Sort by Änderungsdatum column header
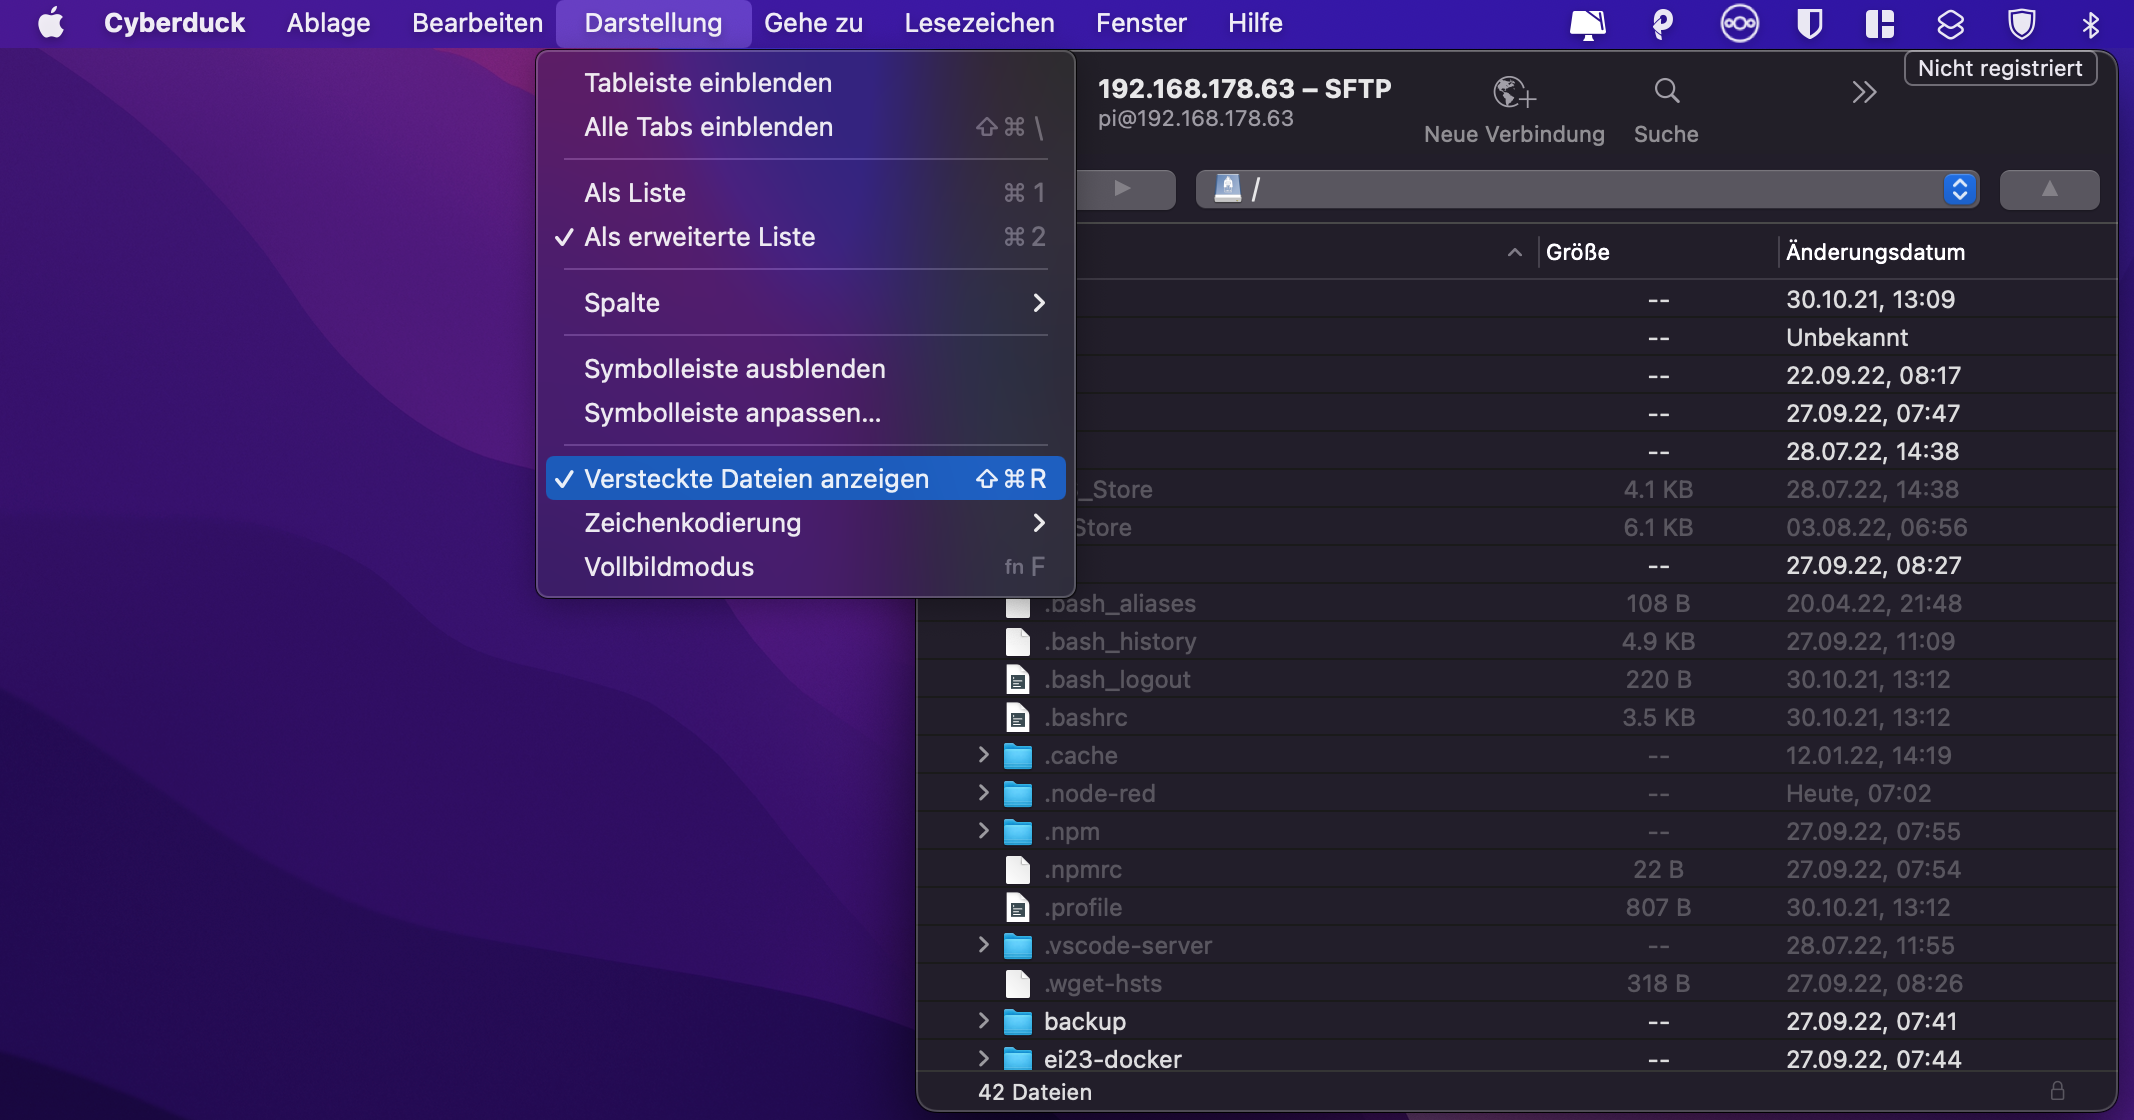The height and width of the screenshot is (1120, 2134). 1875,252
